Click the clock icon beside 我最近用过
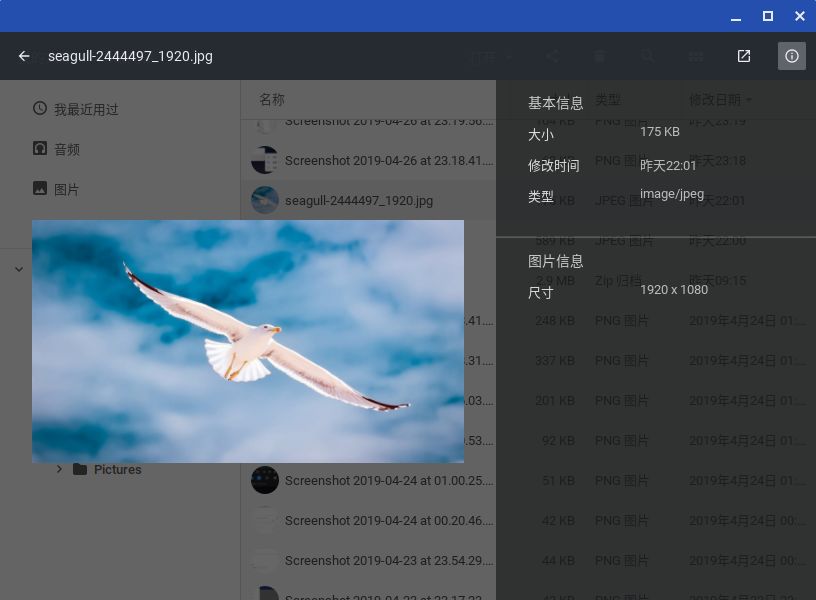 pos(40,108)
